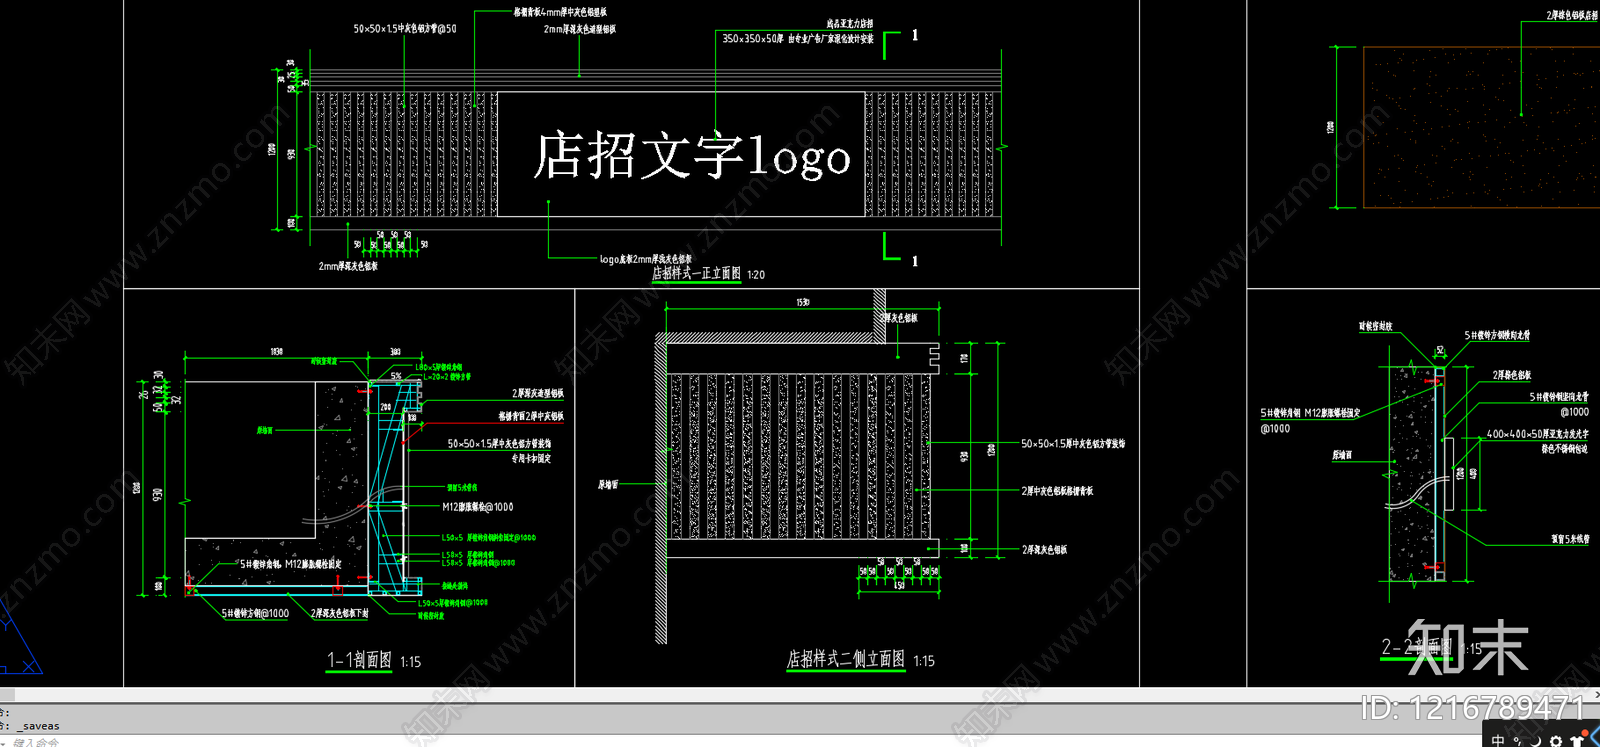Select the large 店招文字logo text
The width and height of the screenshot is (1600, 747).
[691, 156]
